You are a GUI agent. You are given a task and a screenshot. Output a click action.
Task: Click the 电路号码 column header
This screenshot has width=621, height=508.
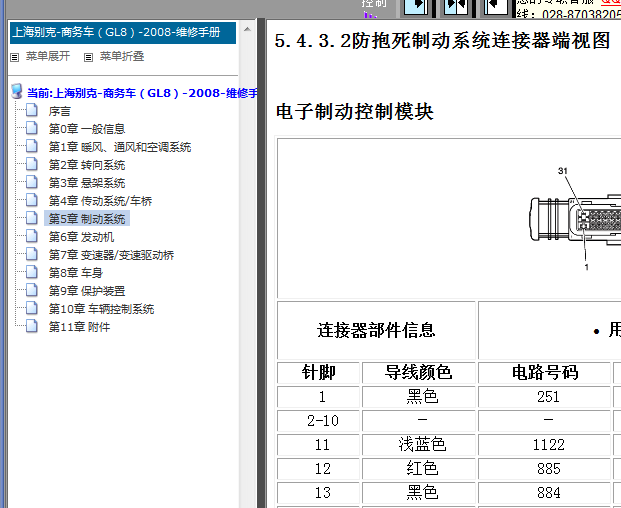point(545,372)
